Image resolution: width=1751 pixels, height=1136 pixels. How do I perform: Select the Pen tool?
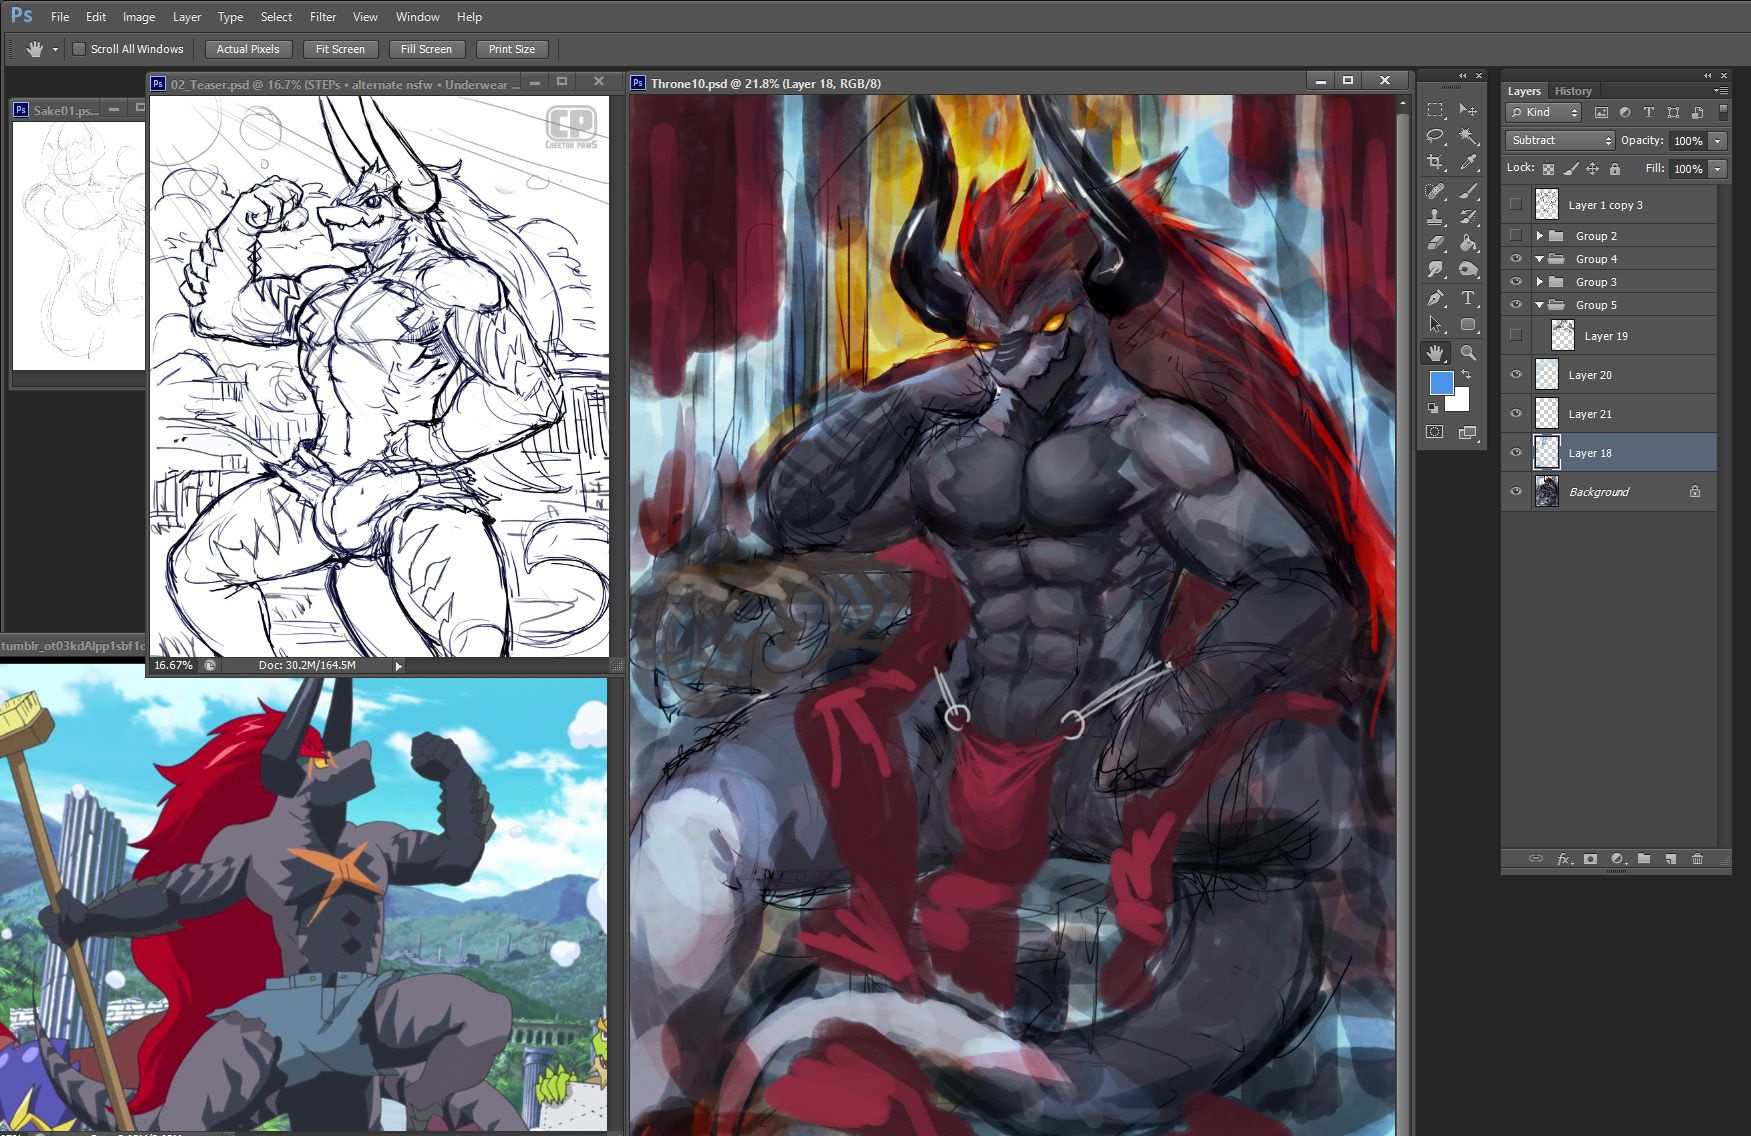(1435, 298)
